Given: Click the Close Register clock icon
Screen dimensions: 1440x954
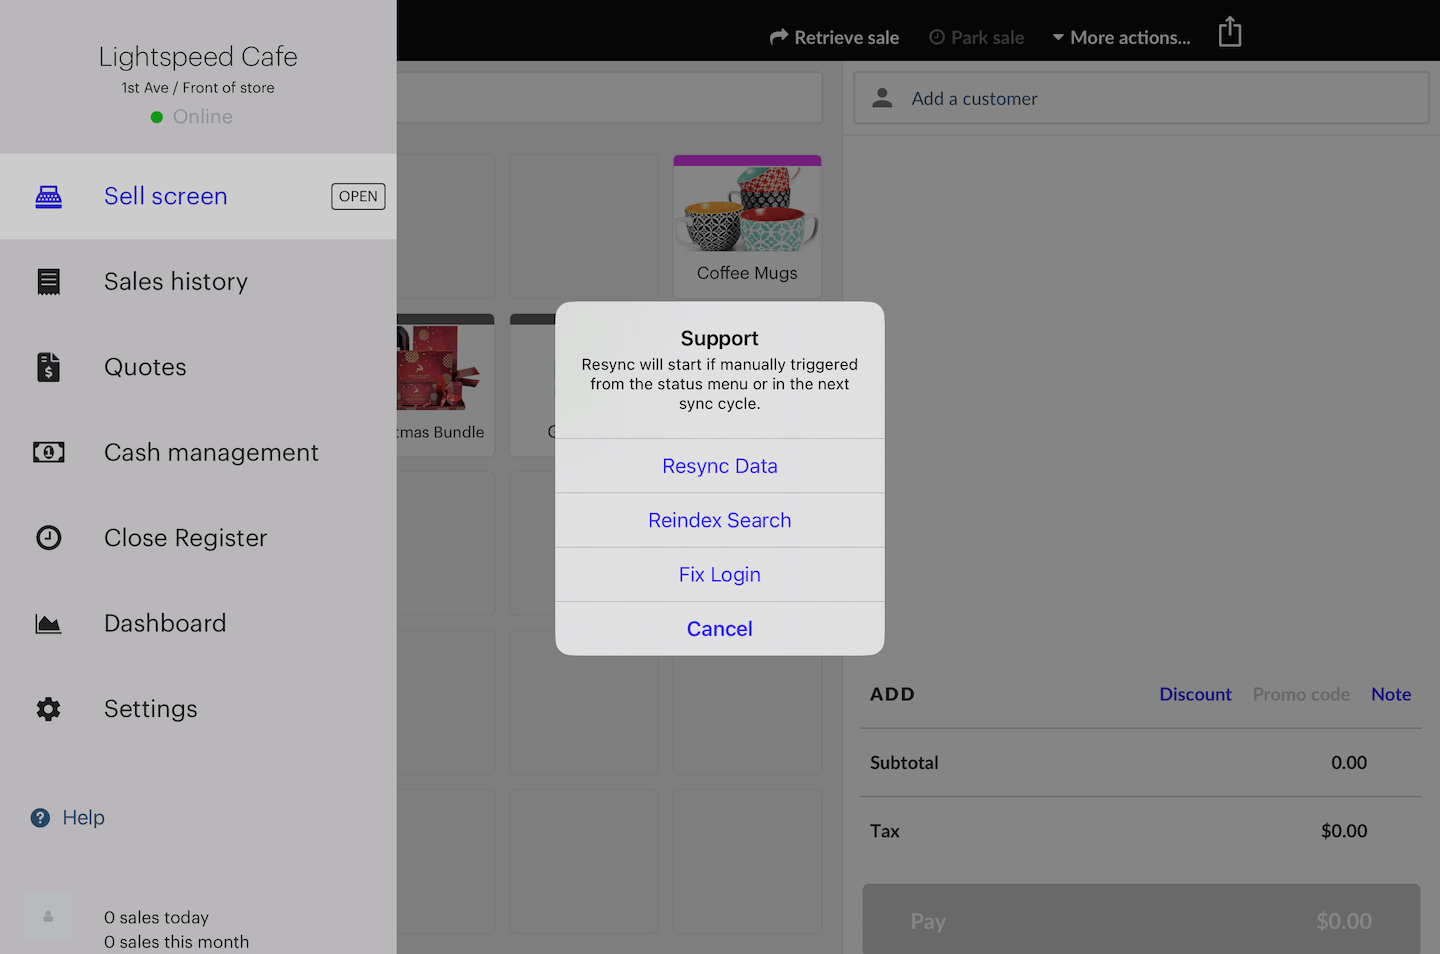Looking at the screenshot, I should pos(49,538).
